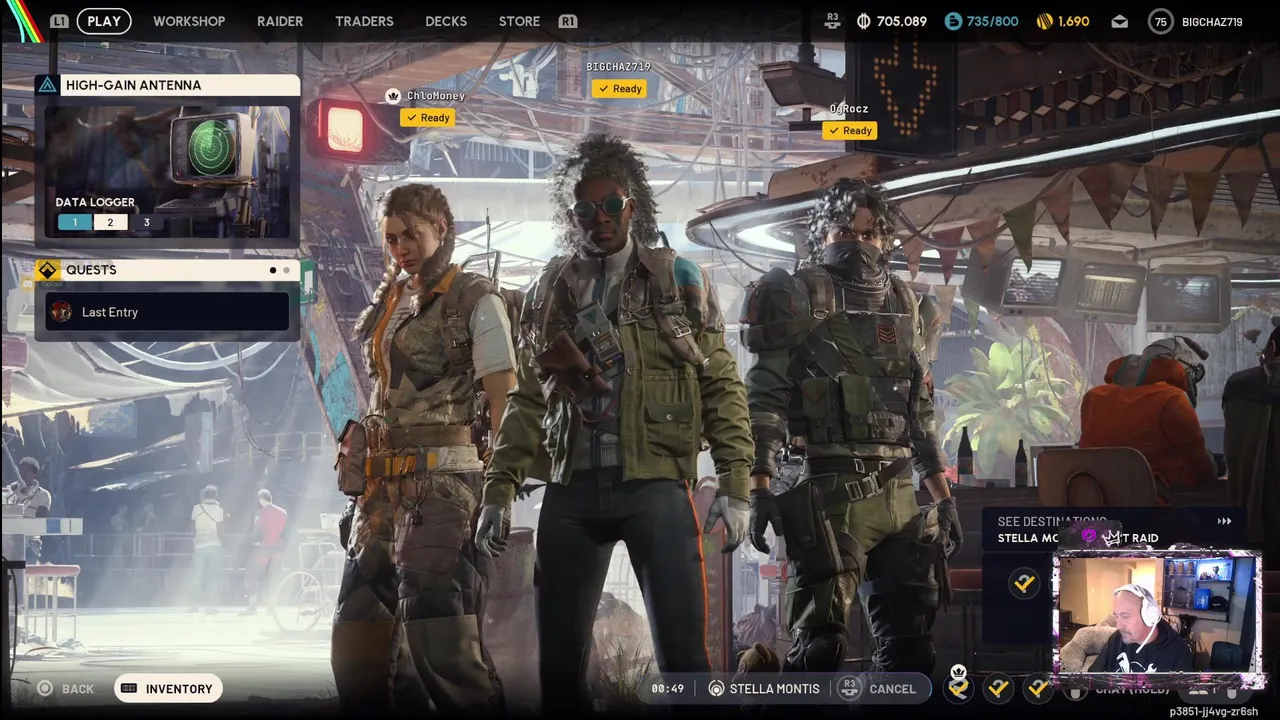Select Data Logger step 1
This screenshot has height=720, width=1280.
[74, 222]
